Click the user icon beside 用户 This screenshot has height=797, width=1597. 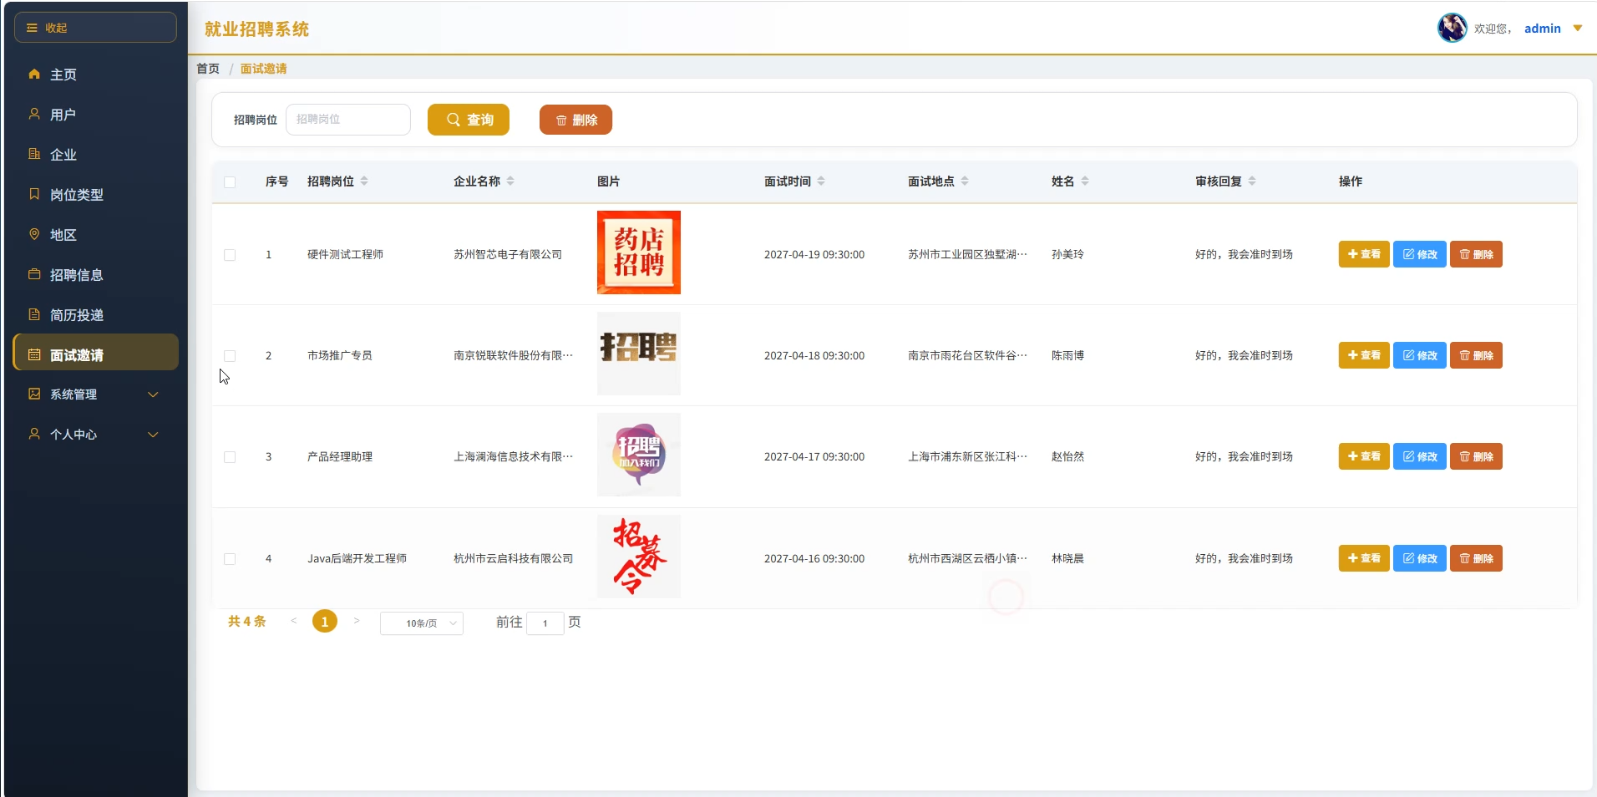pos(34,114)
